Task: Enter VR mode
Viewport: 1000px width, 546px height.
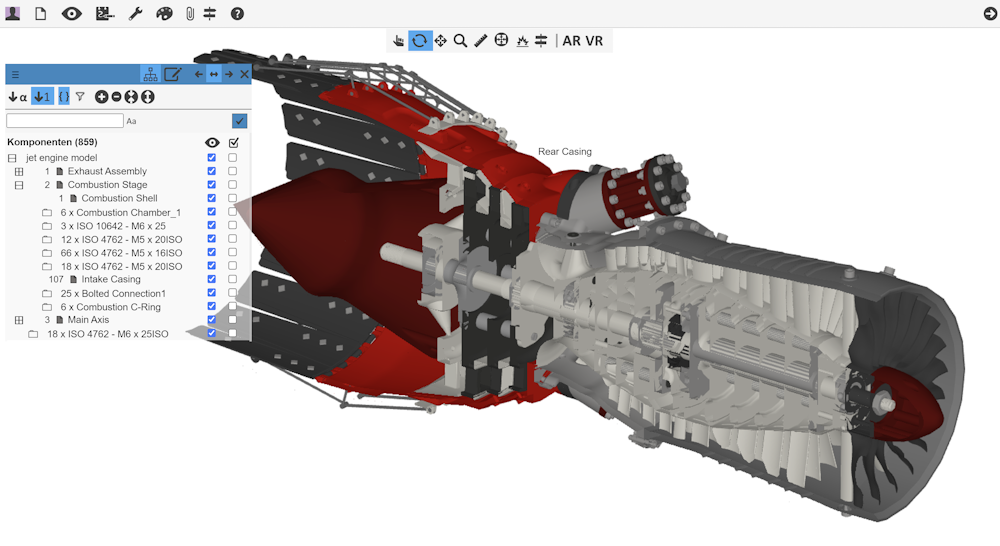Action: (x=594, y=41)
